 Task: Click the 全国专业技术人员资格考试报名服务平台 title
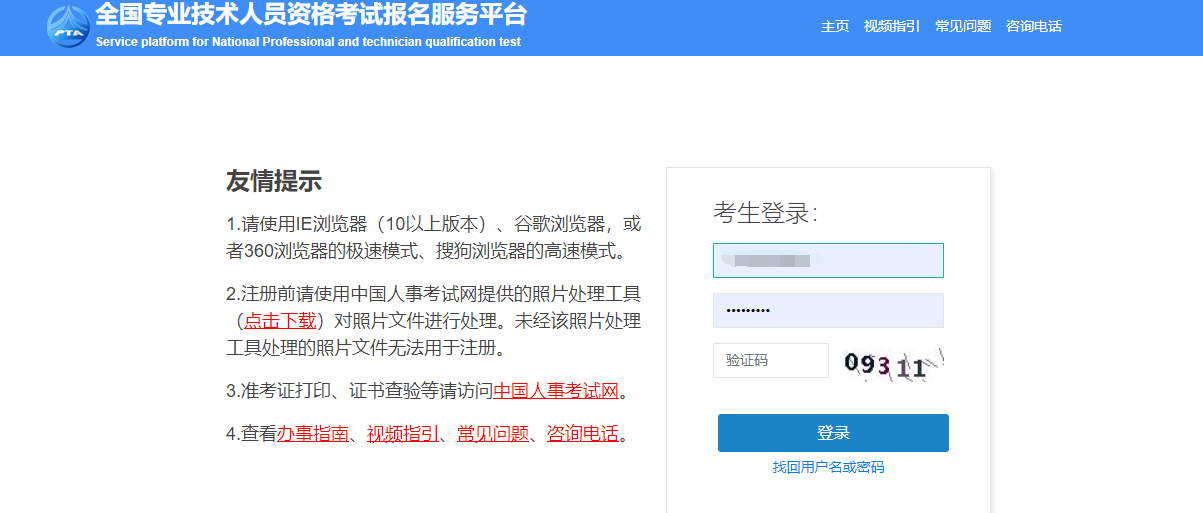tap(311, 16)
